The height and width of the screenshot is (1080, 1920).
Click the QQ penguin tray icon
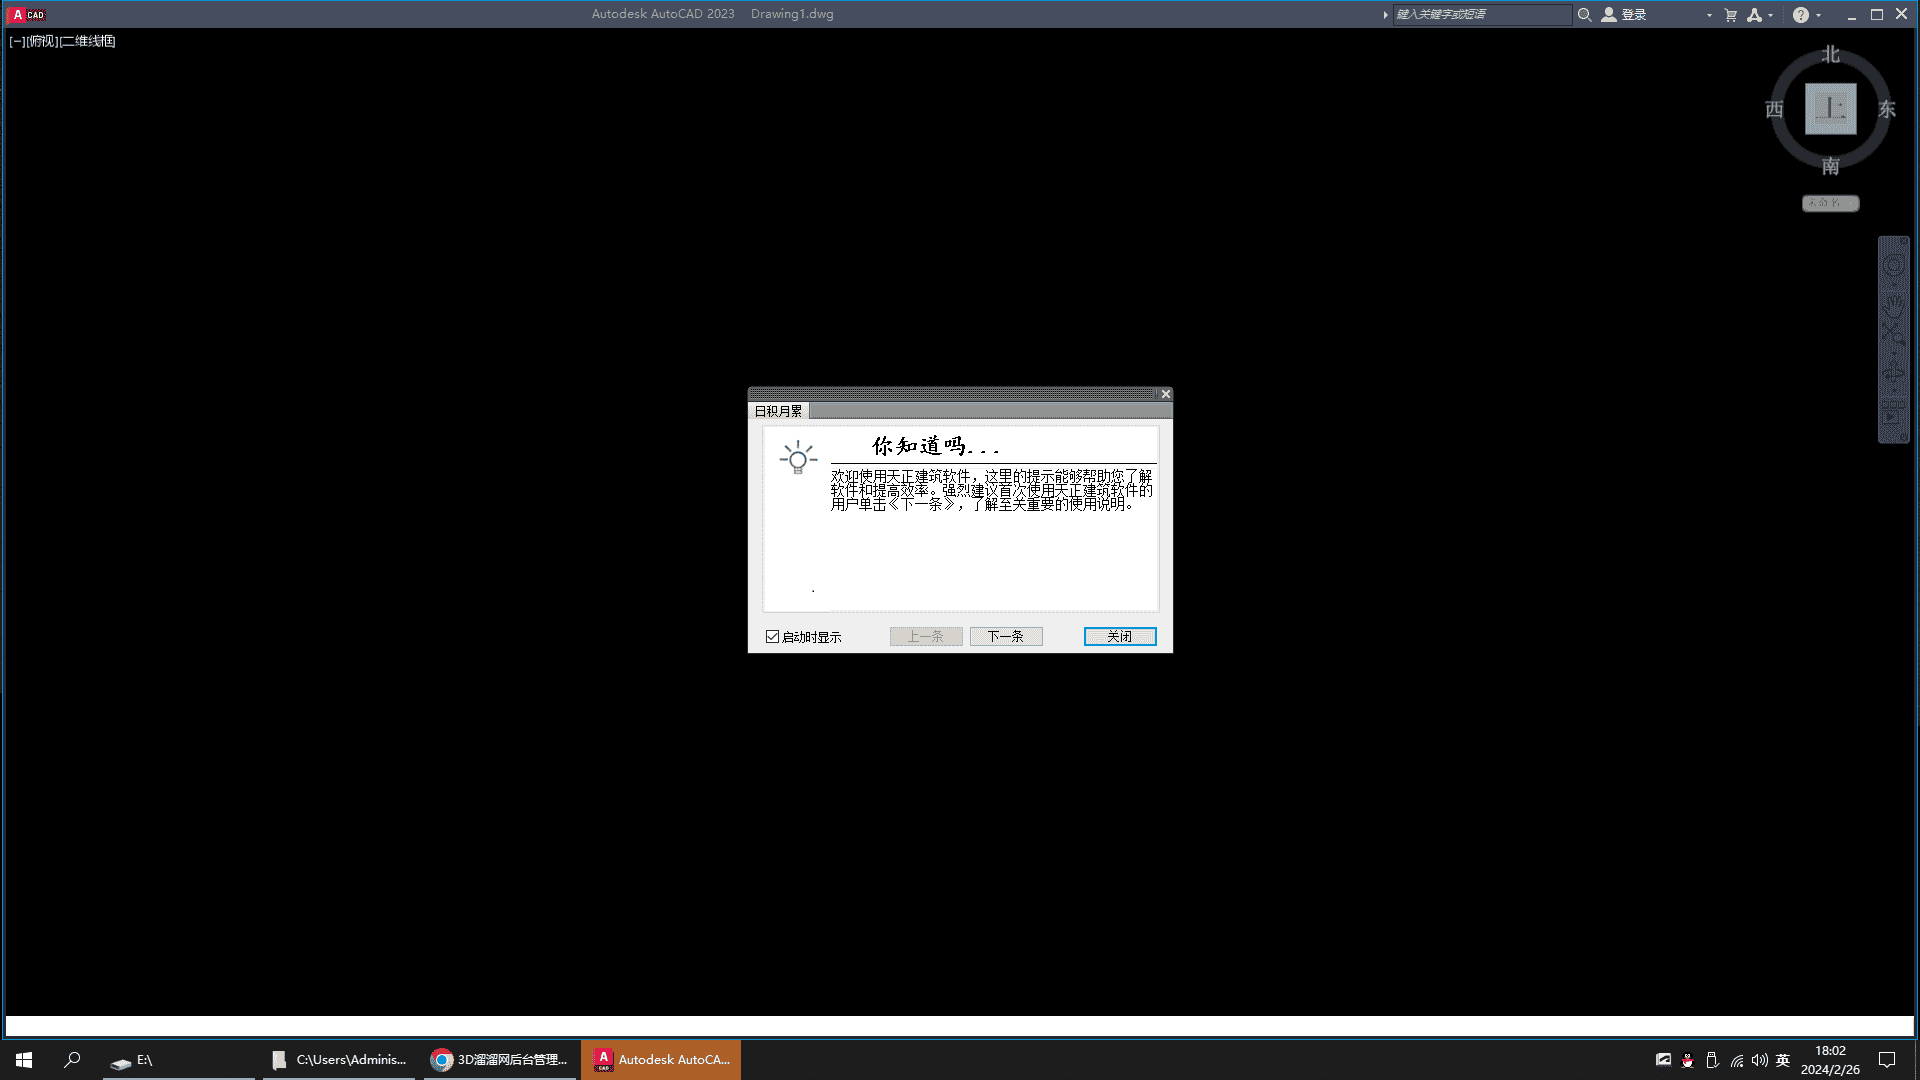tap(1687, 1060)
